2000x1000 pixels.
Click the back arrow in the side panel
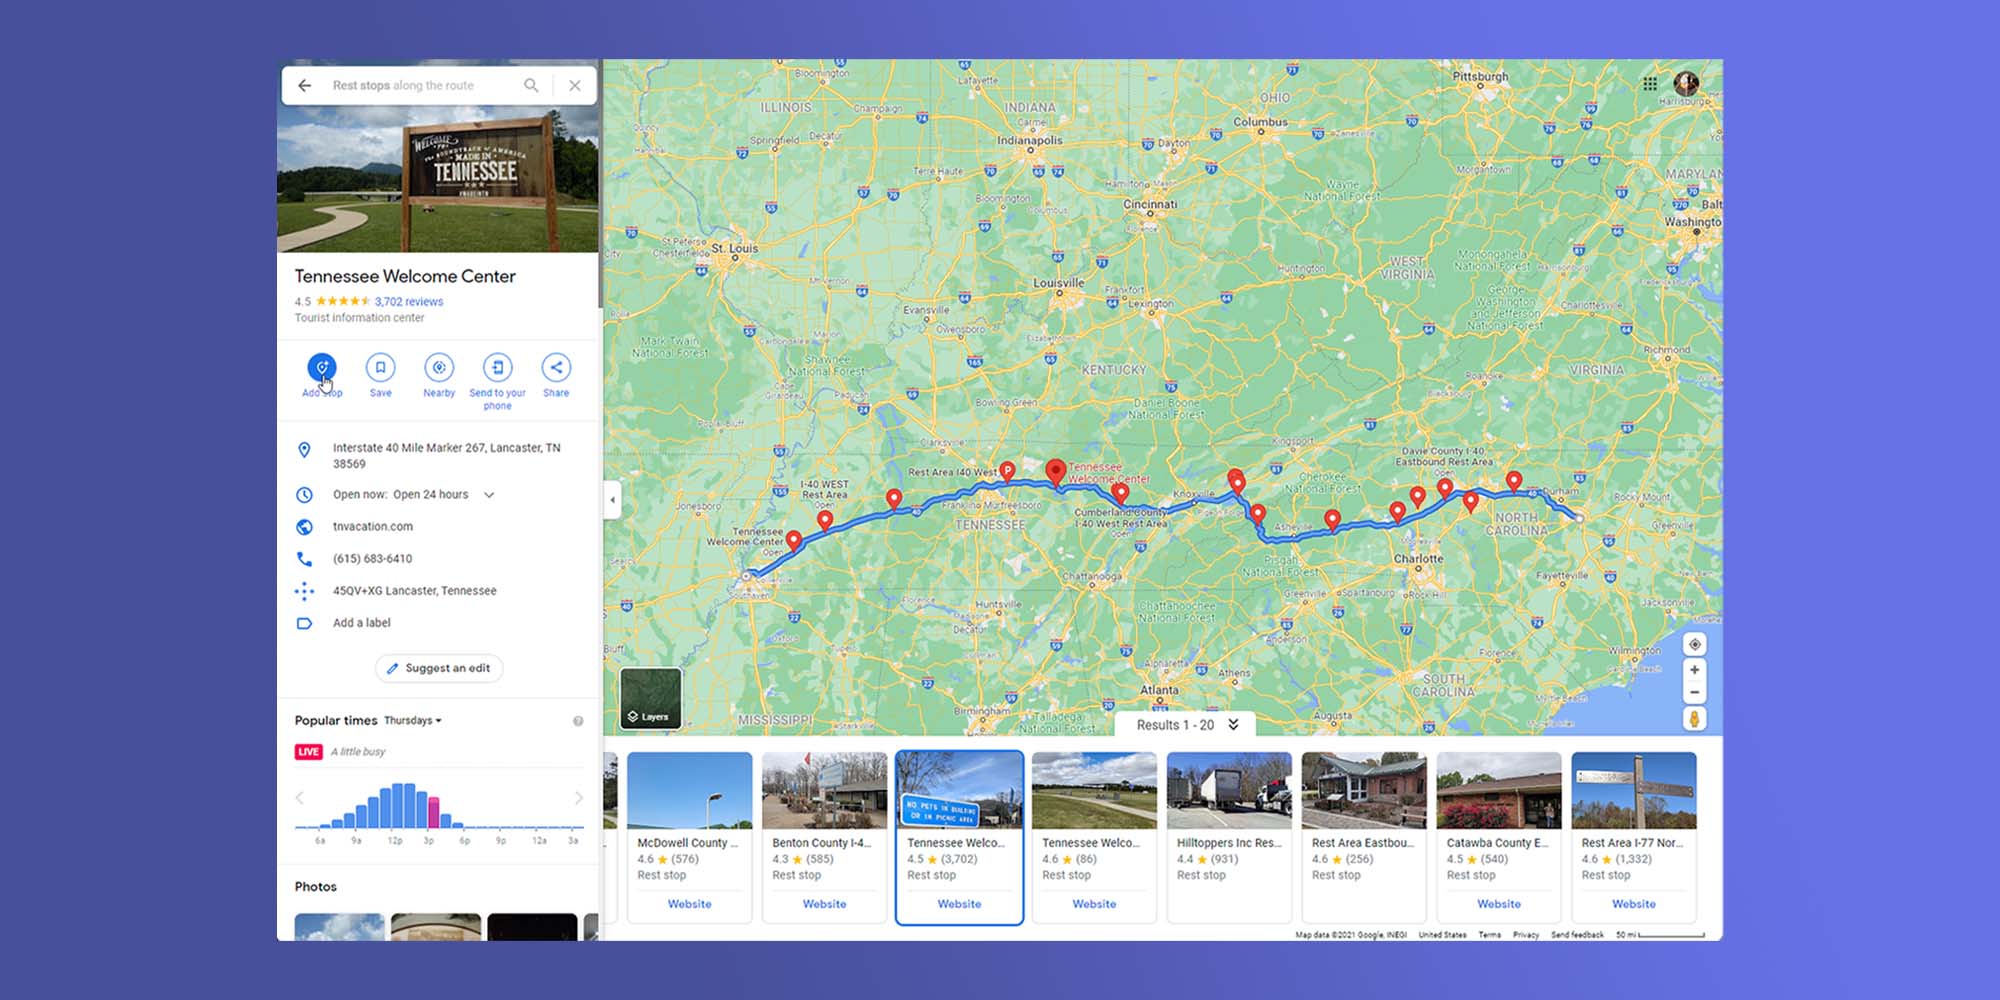coord(305,85)
